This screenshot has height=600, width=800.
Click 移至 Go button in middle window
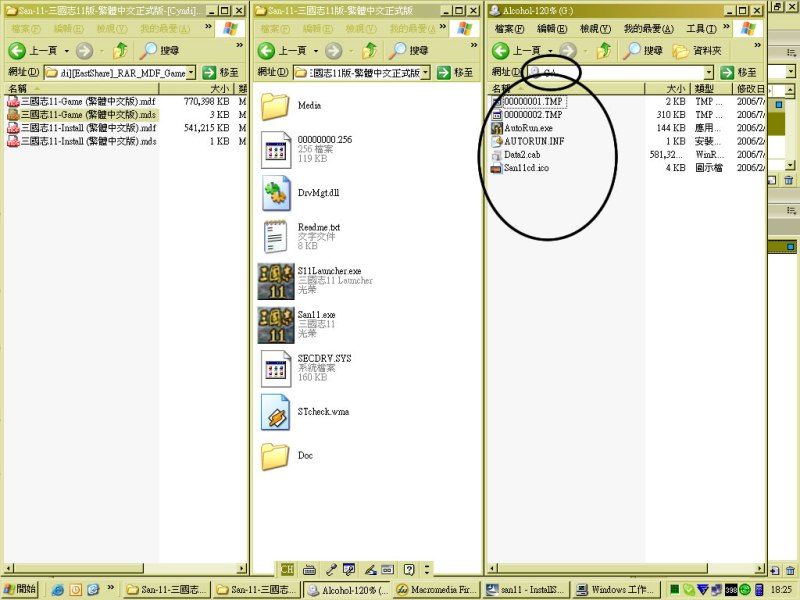[455, 72]
